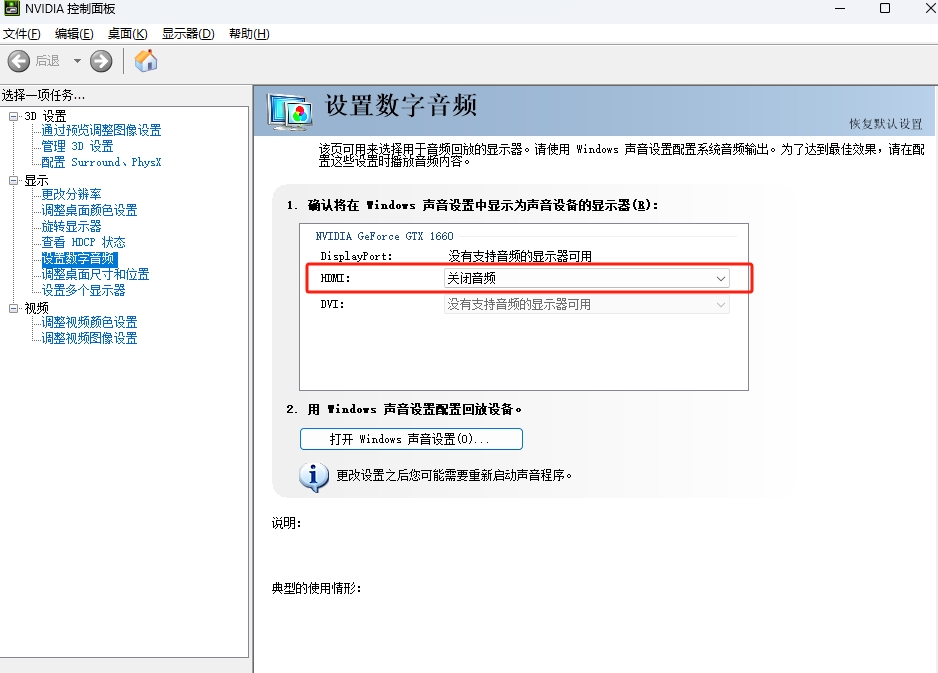Select 设置多个显示器
This screenshot has width=938, height=673.
tap(83, 291)
